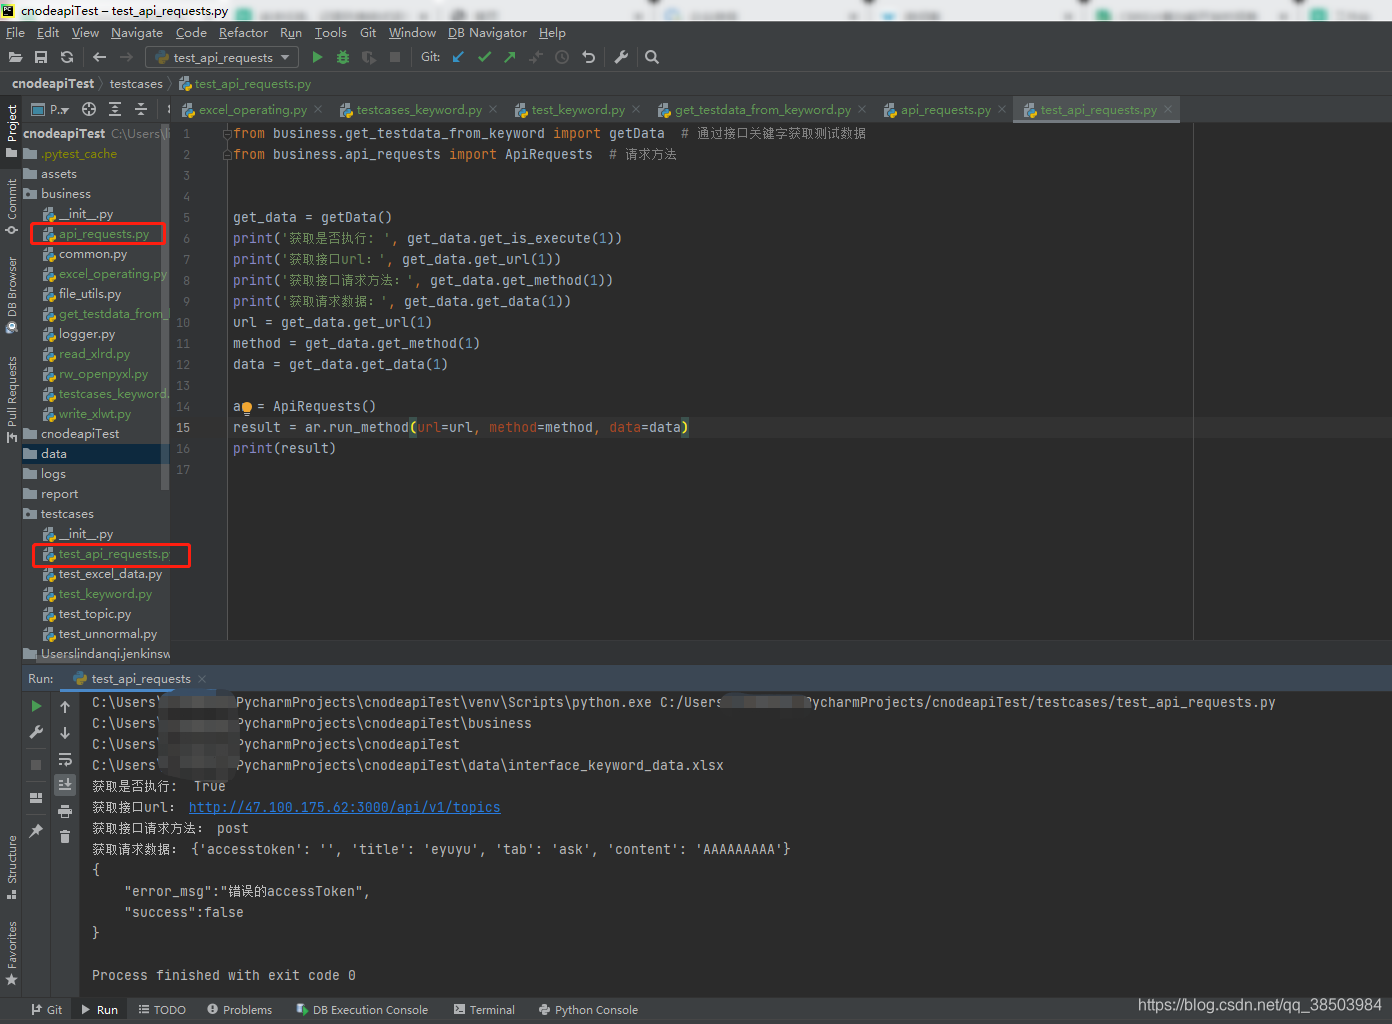Toggle the Pull Requests sidebar button
This screenshot has height=1024, width=1392.
click(11, 398)
